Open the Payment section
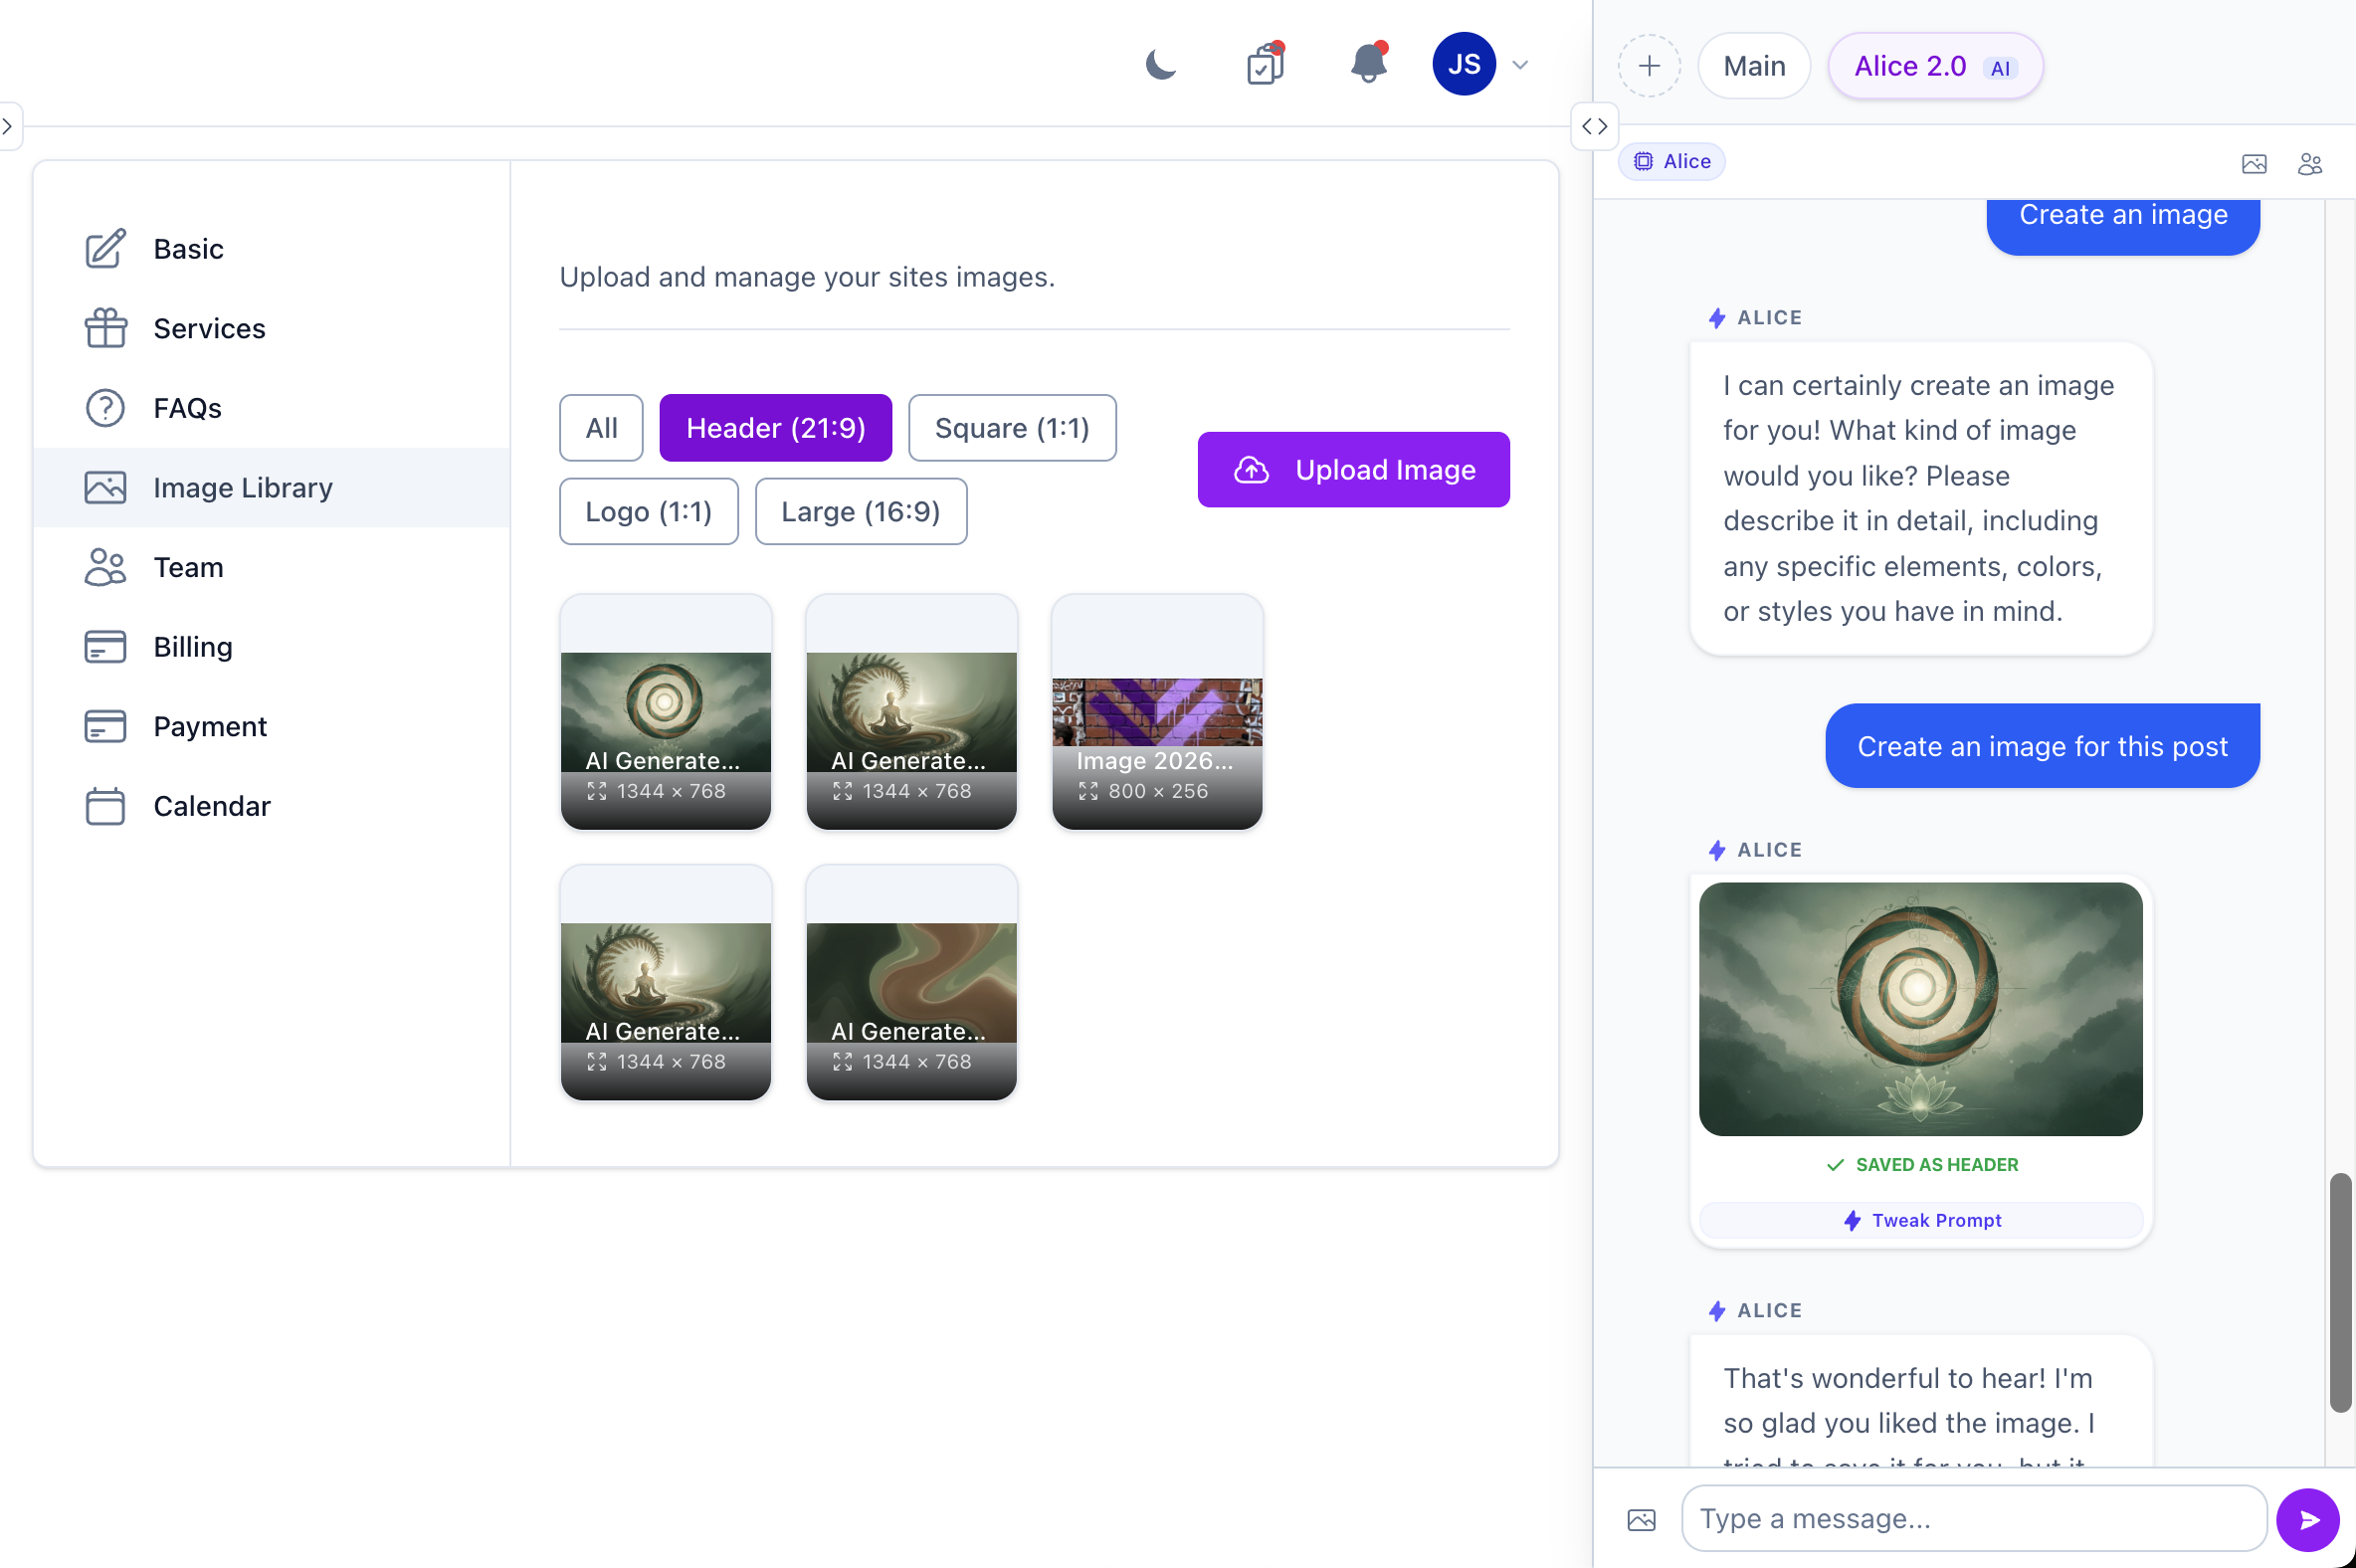The width and height of the screenshot is (2356, 1568). [272, 726]
